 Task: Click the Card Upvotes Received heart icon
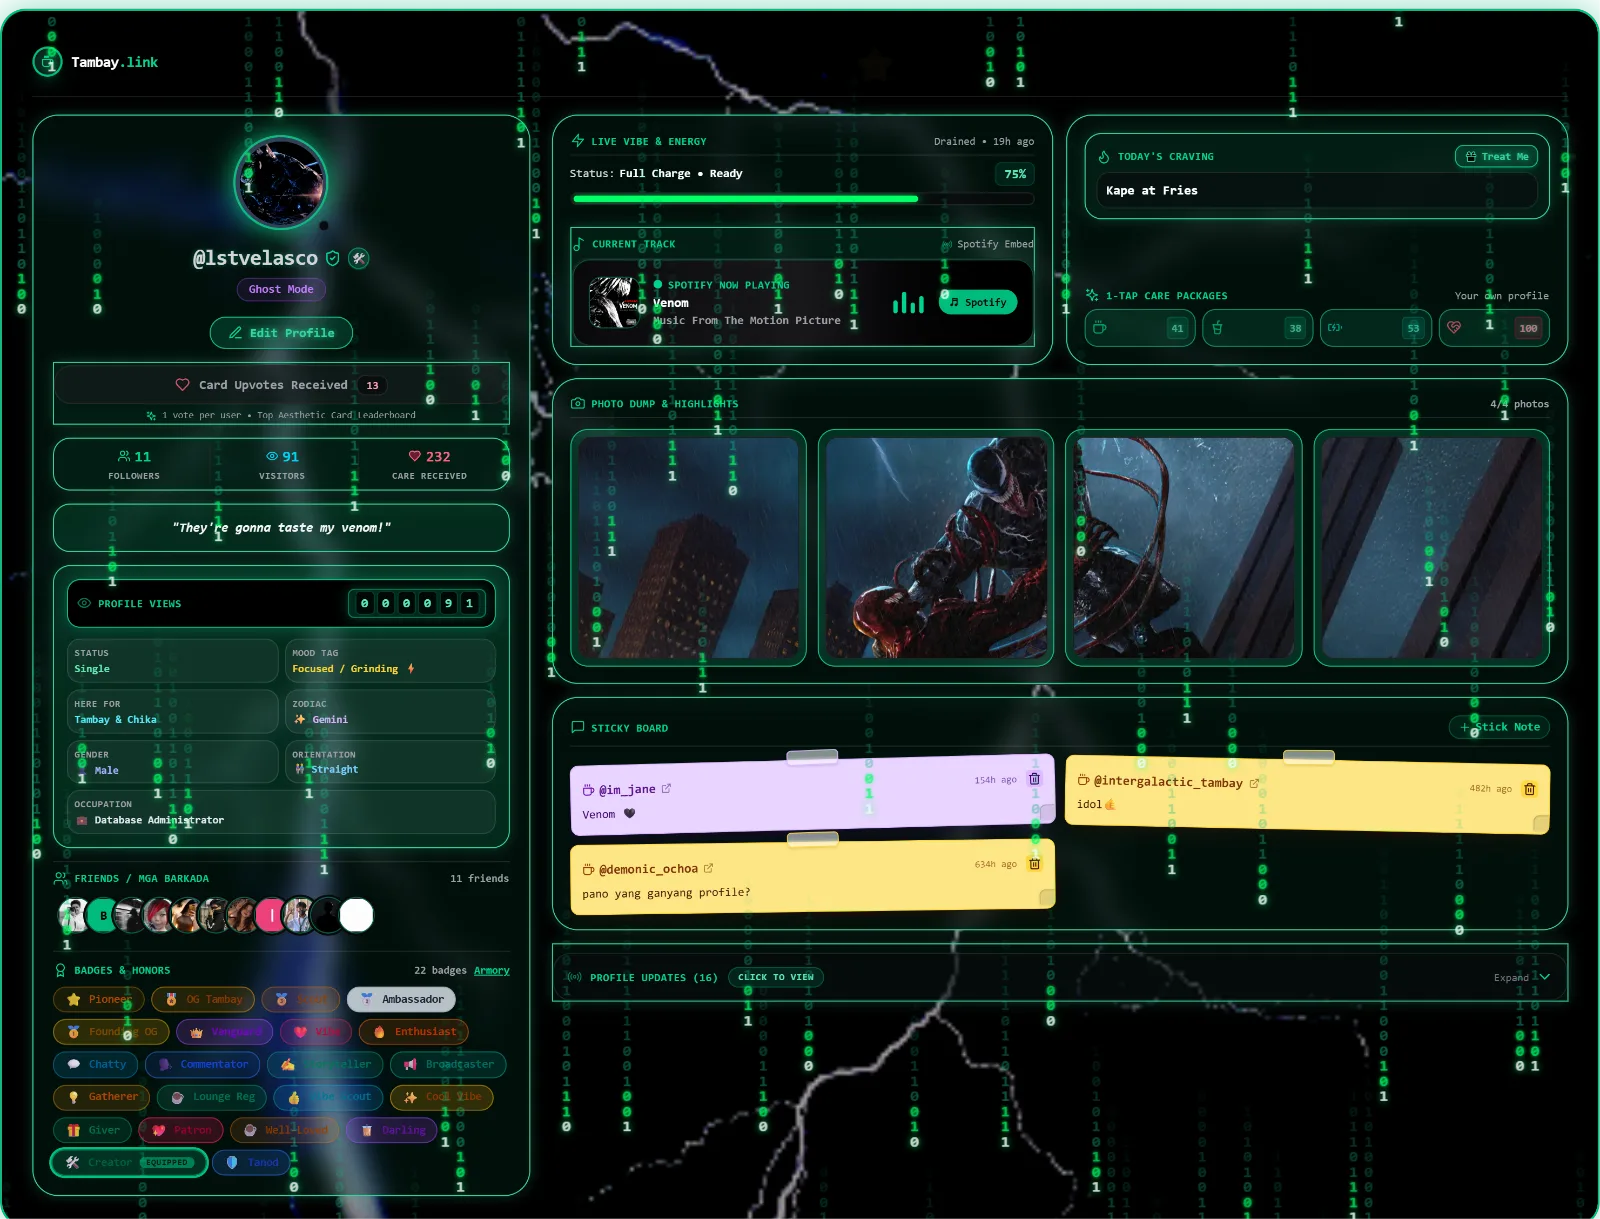[182, 385]
